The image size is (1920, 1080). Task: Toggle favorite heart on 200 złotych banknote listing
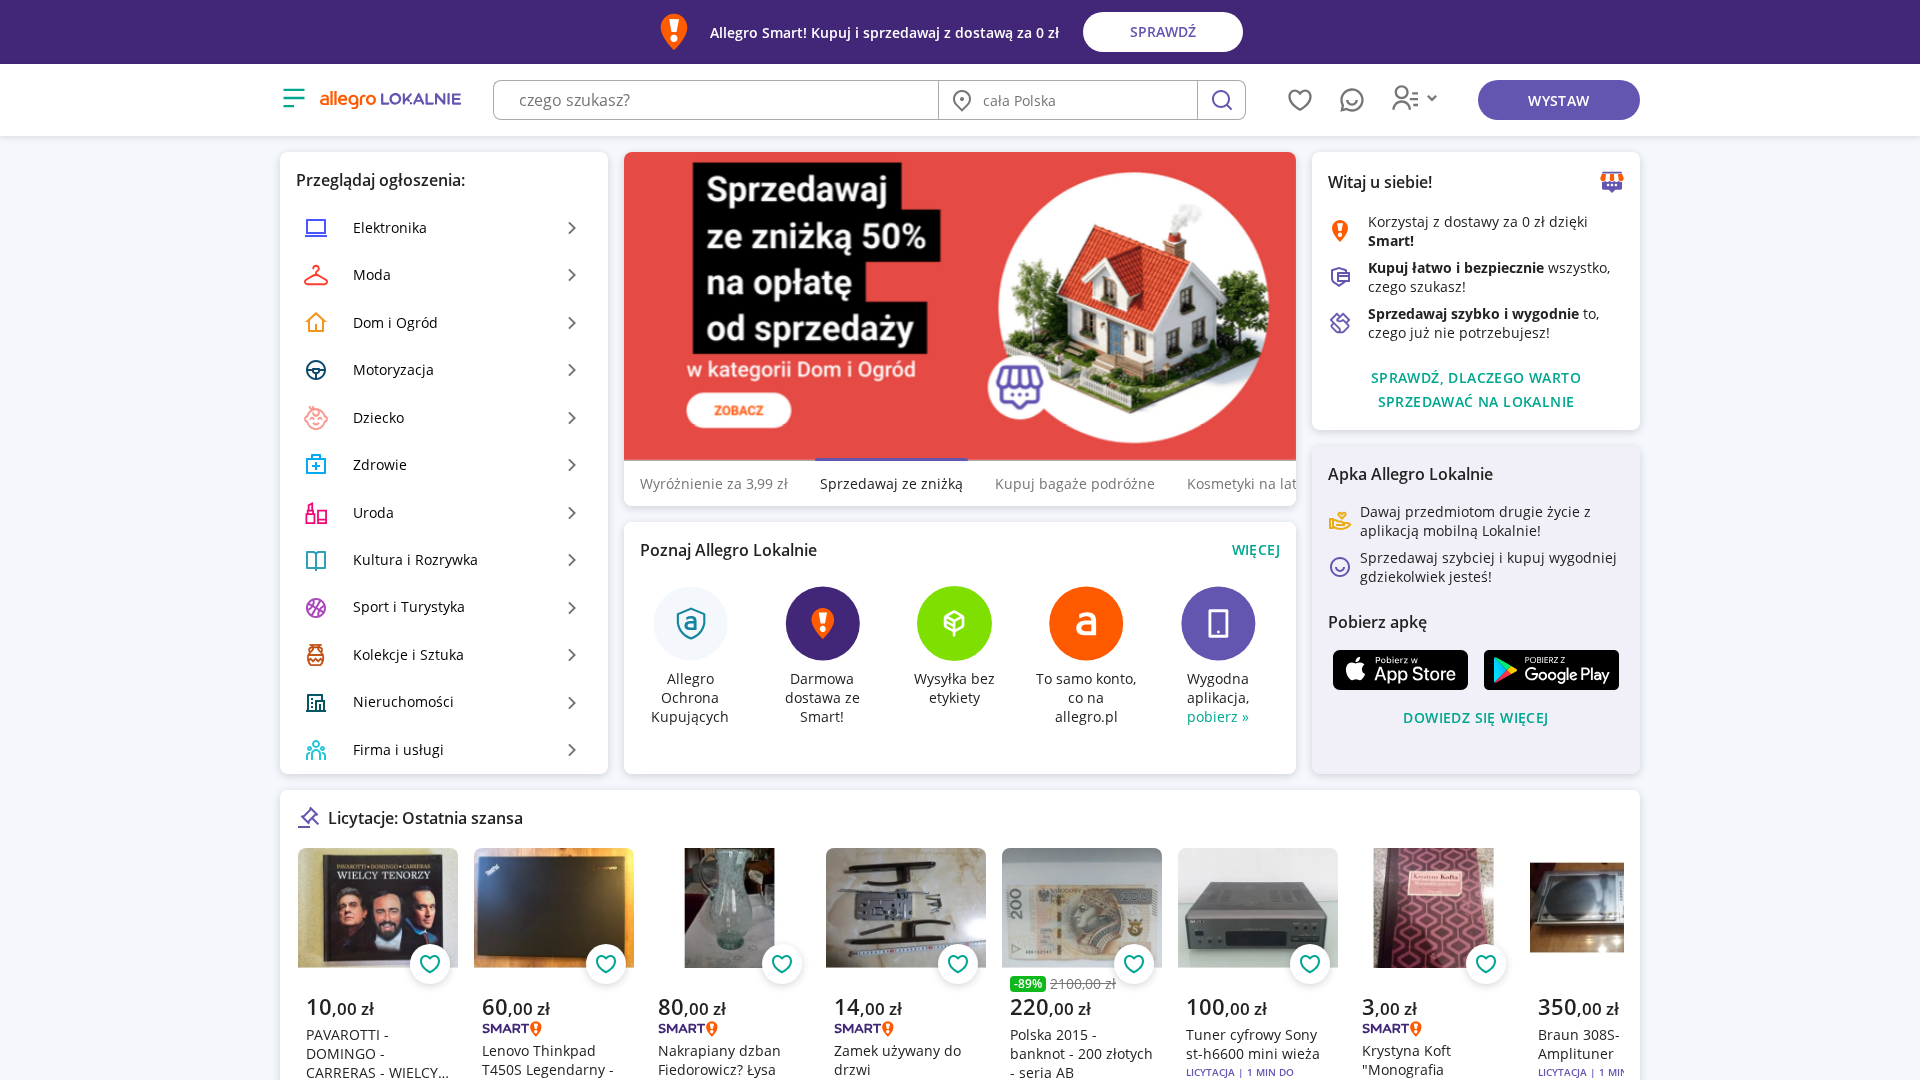click(1134, 964)
